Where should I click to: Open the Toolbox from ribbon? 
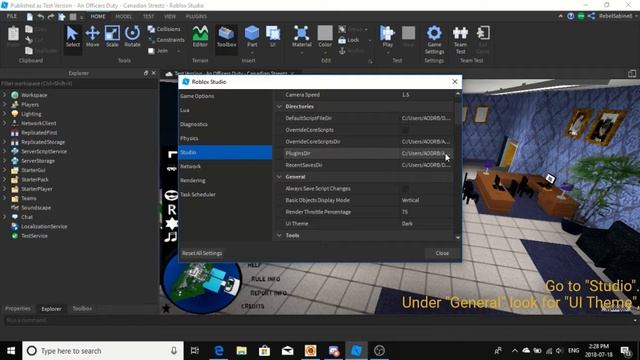click(x=226, y=37)
